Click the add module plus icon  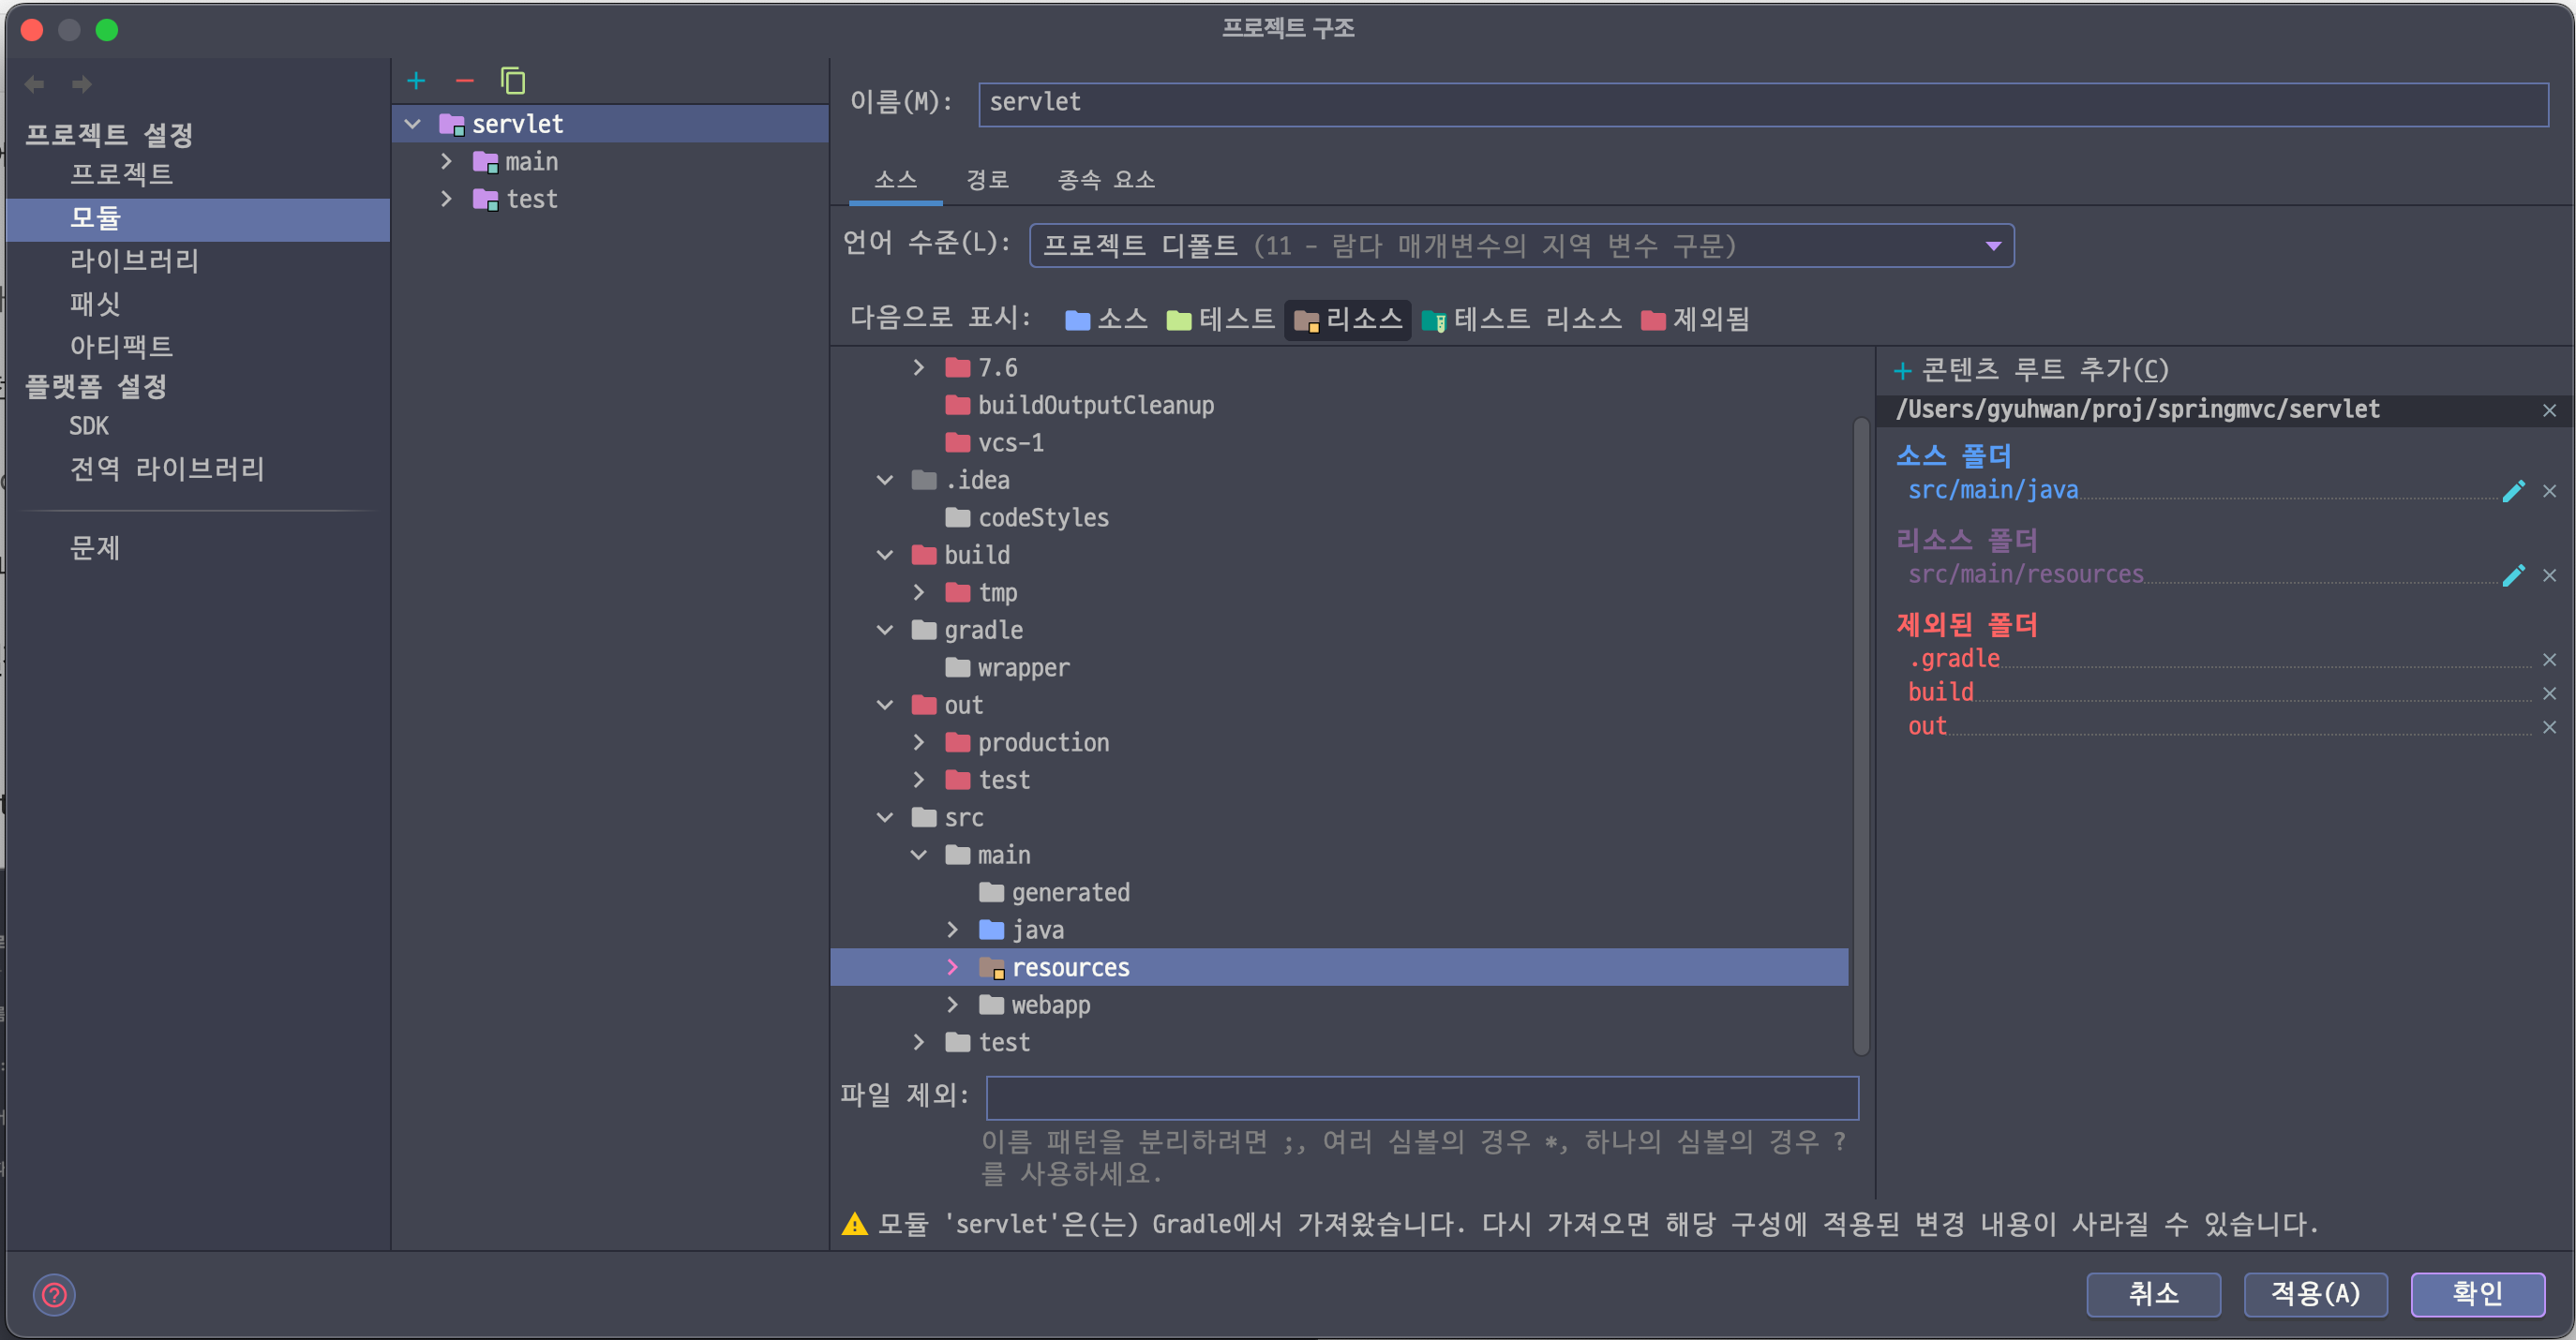point(416,80)
